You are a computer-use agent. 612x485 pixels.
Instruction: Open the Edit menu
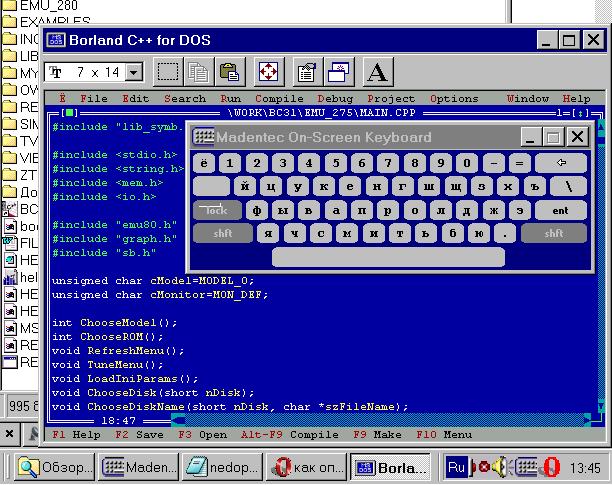[135, 99]
